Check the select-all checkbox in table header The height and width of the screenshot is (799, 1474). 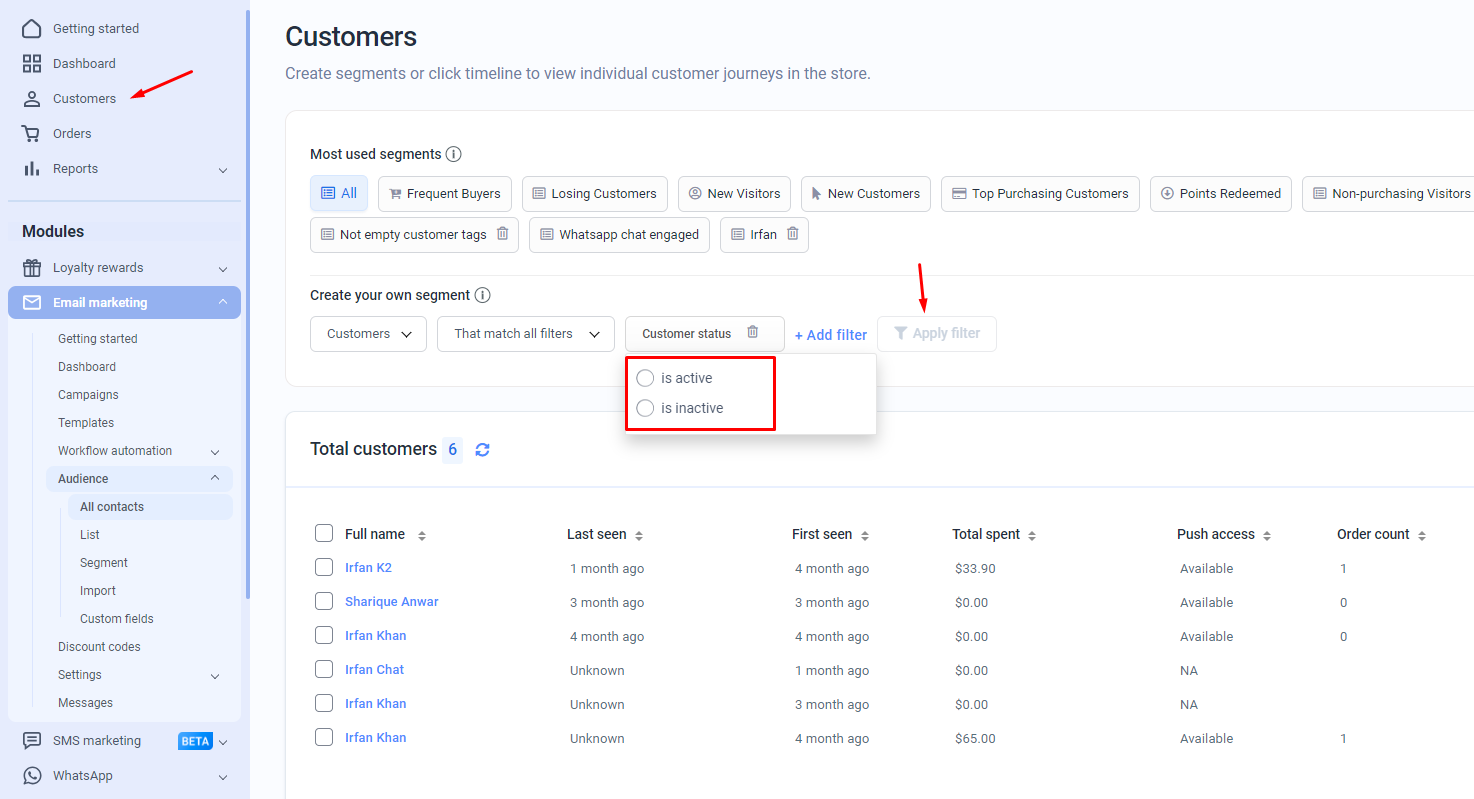tap(324, 533)
